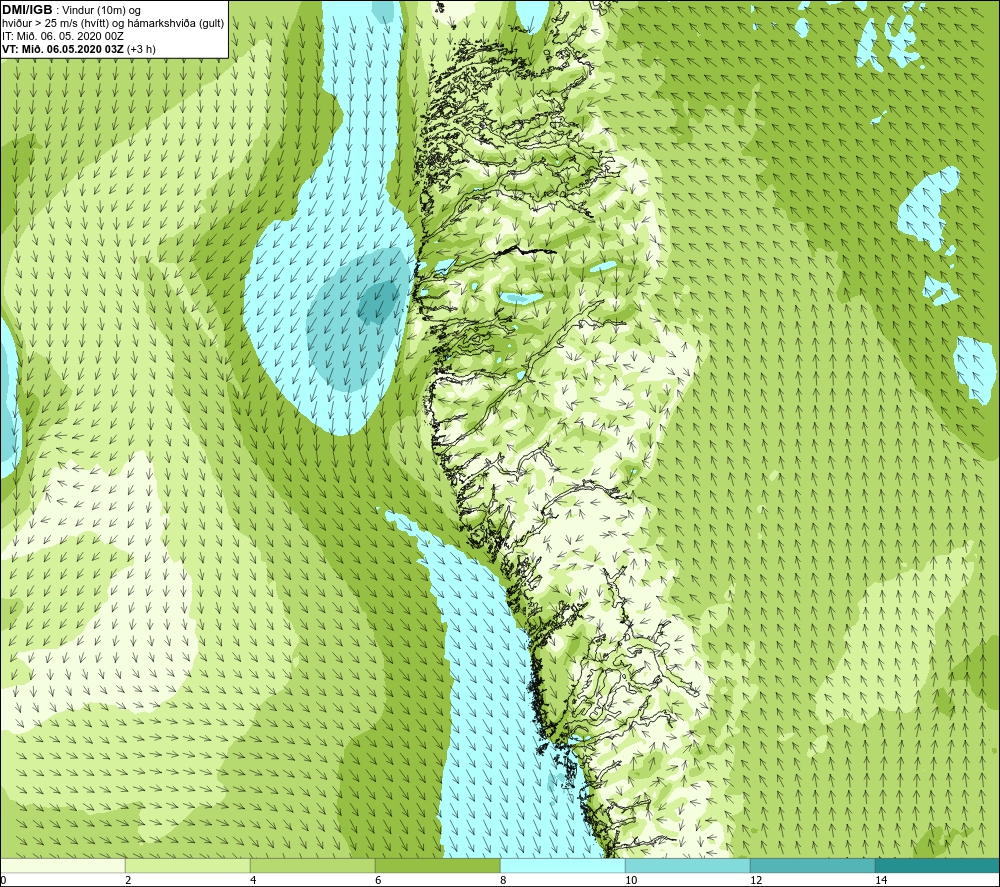1000x887 pixels.
Task: Click the initial time "IT: Mið. 06. 05. 2020 00Z"
Action: tap(62, 36)
